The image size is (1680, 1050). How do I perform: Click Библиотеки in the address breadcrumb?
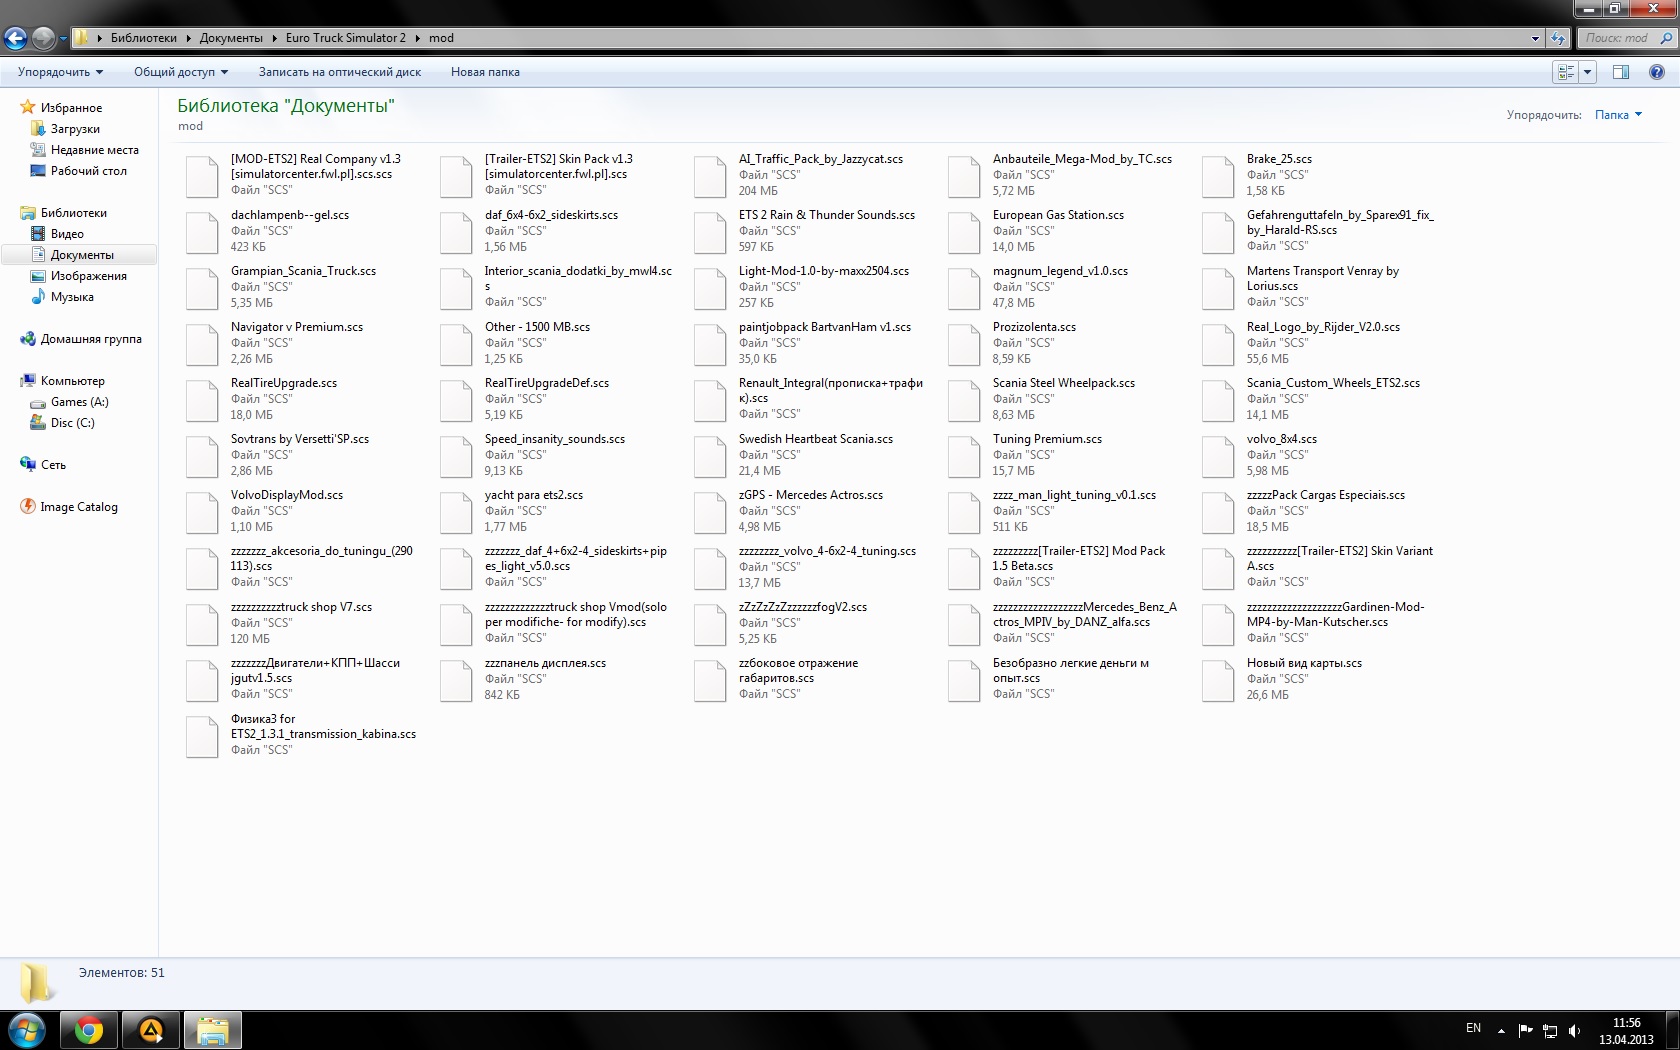(143, 38)
